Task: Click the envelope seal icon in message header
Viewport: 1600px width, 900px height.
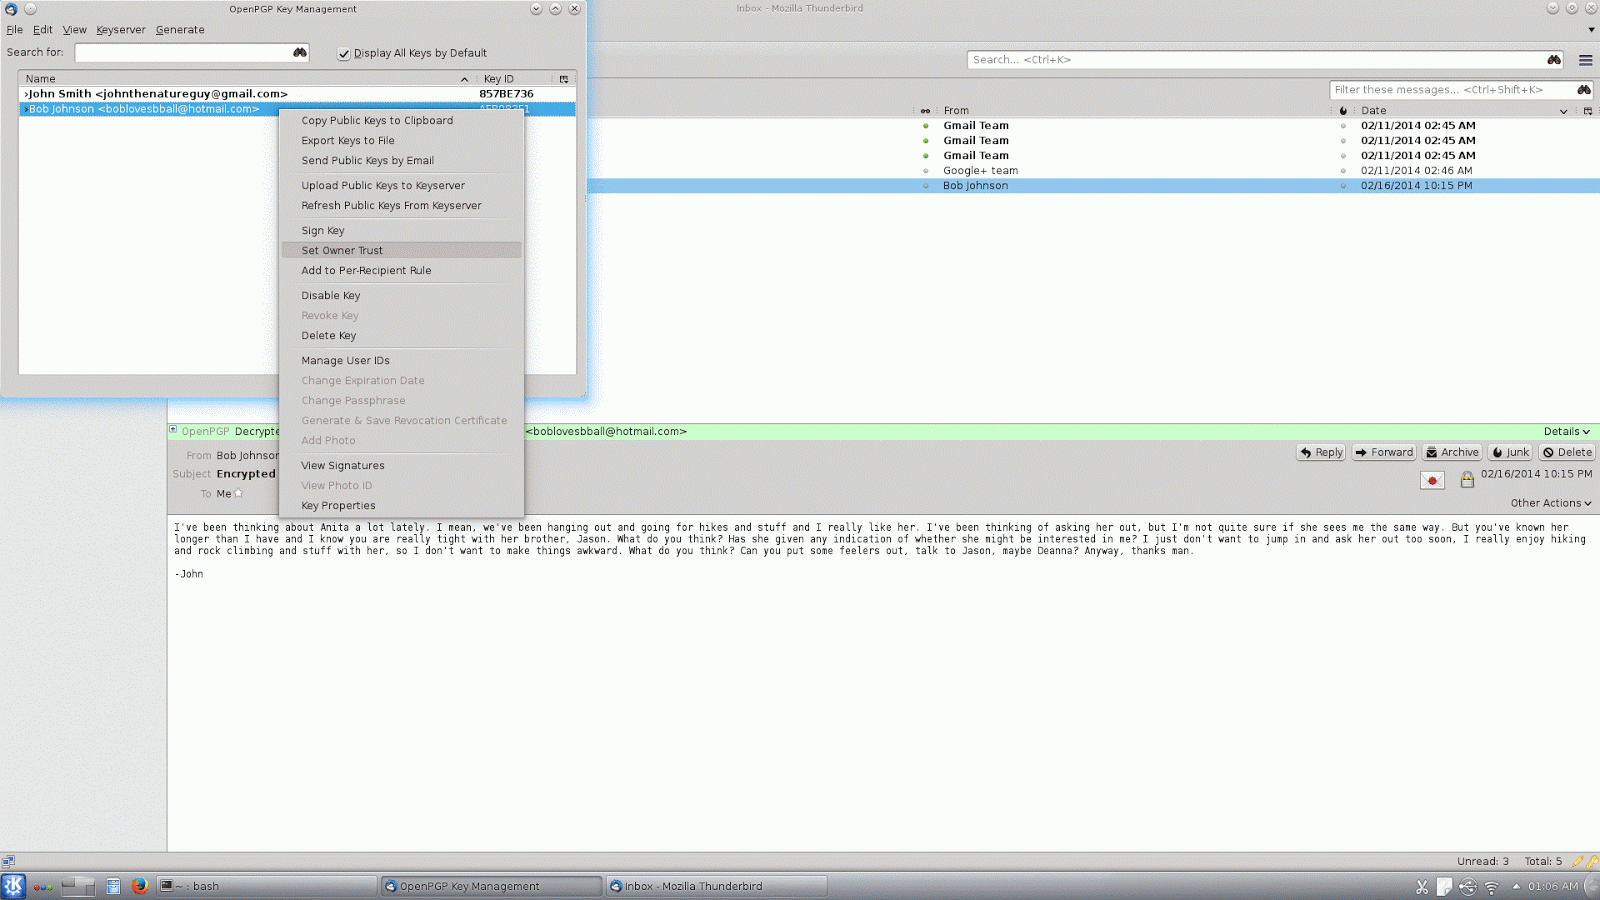Action: pos(1432,480)
